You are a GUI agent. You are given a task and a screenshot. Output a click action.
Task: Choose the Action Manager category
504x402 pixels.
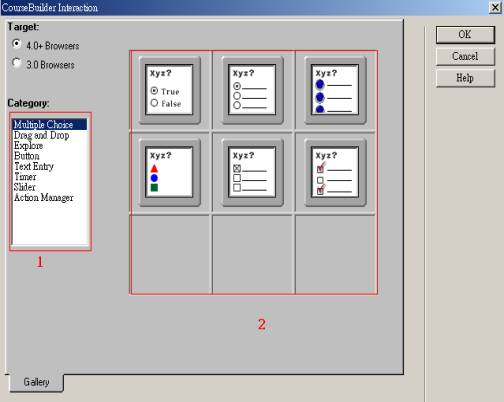50,197
